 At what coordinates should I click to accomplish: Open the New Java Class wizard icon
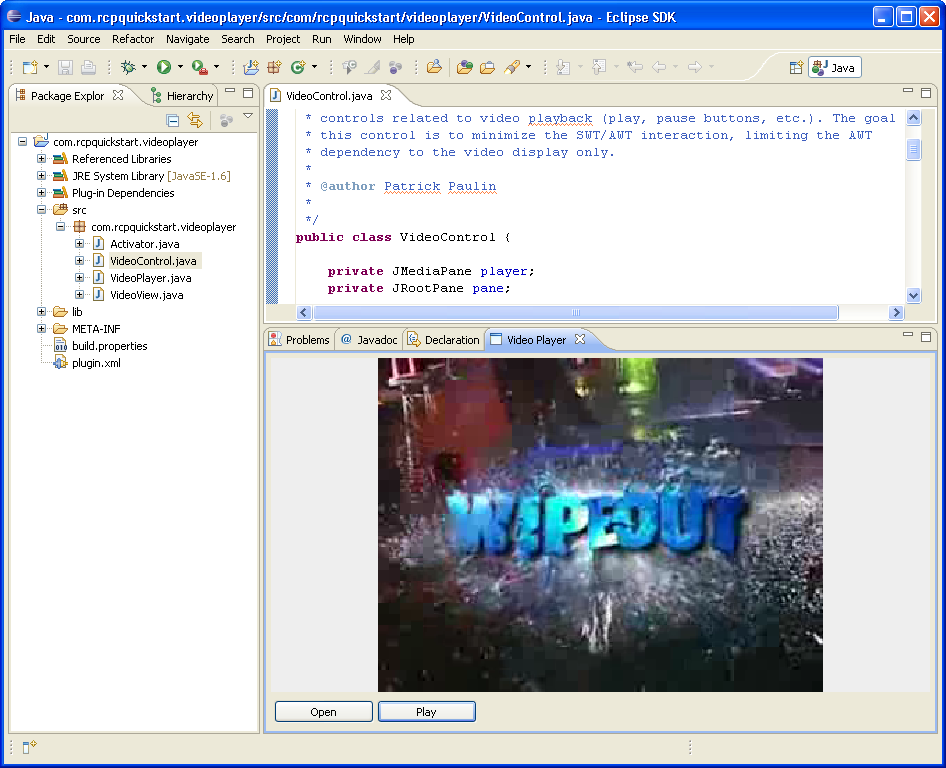[297, 67]
